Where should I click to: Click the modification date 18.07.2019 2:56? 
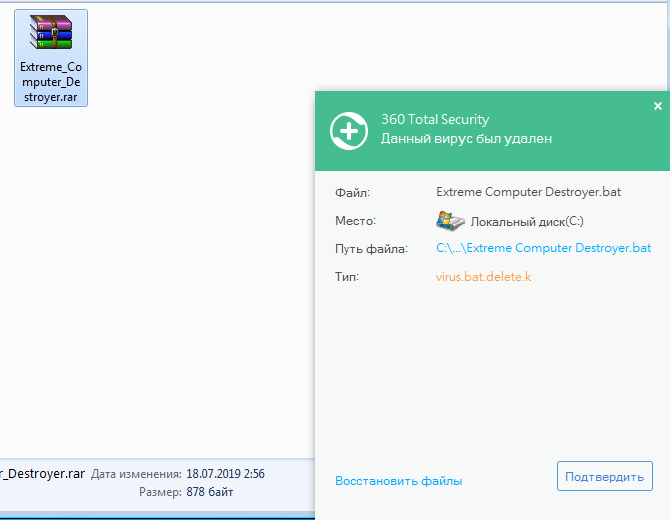pyautogui.click(x=225, y=474)
